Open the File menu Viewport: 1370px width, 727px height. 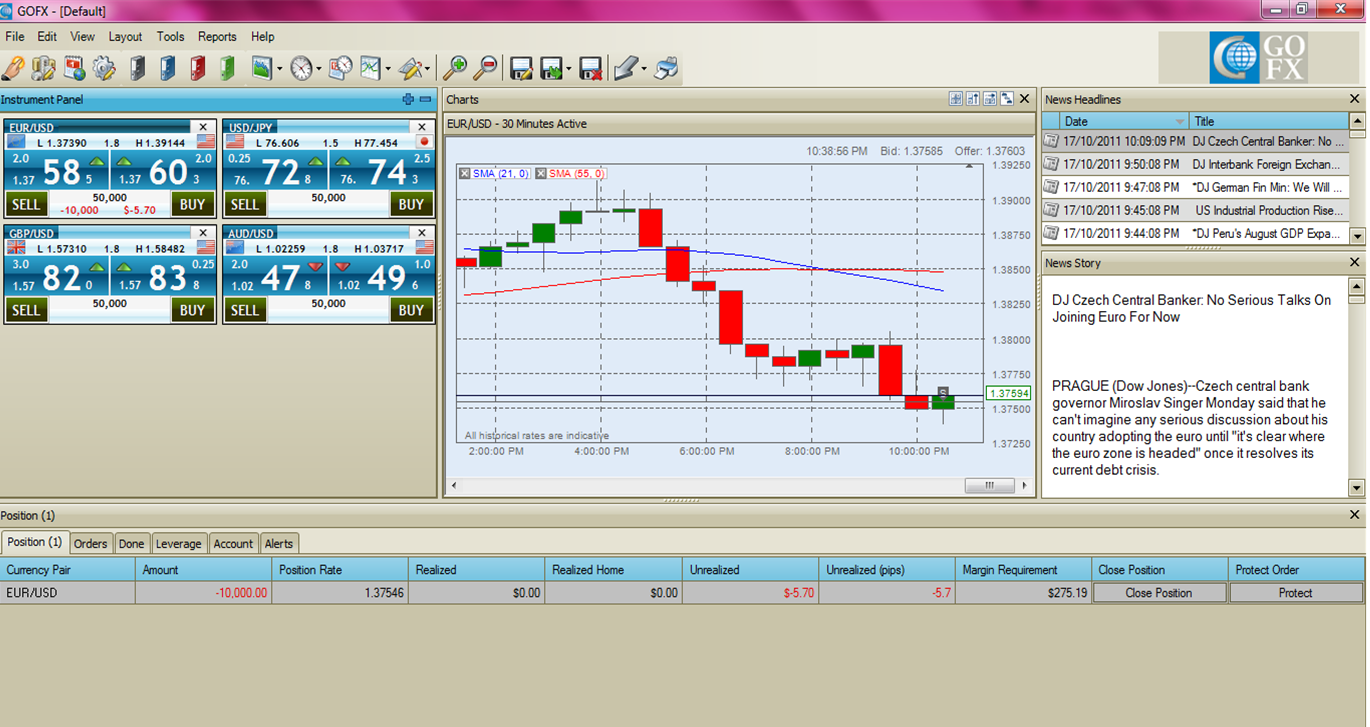coord(15,36)
